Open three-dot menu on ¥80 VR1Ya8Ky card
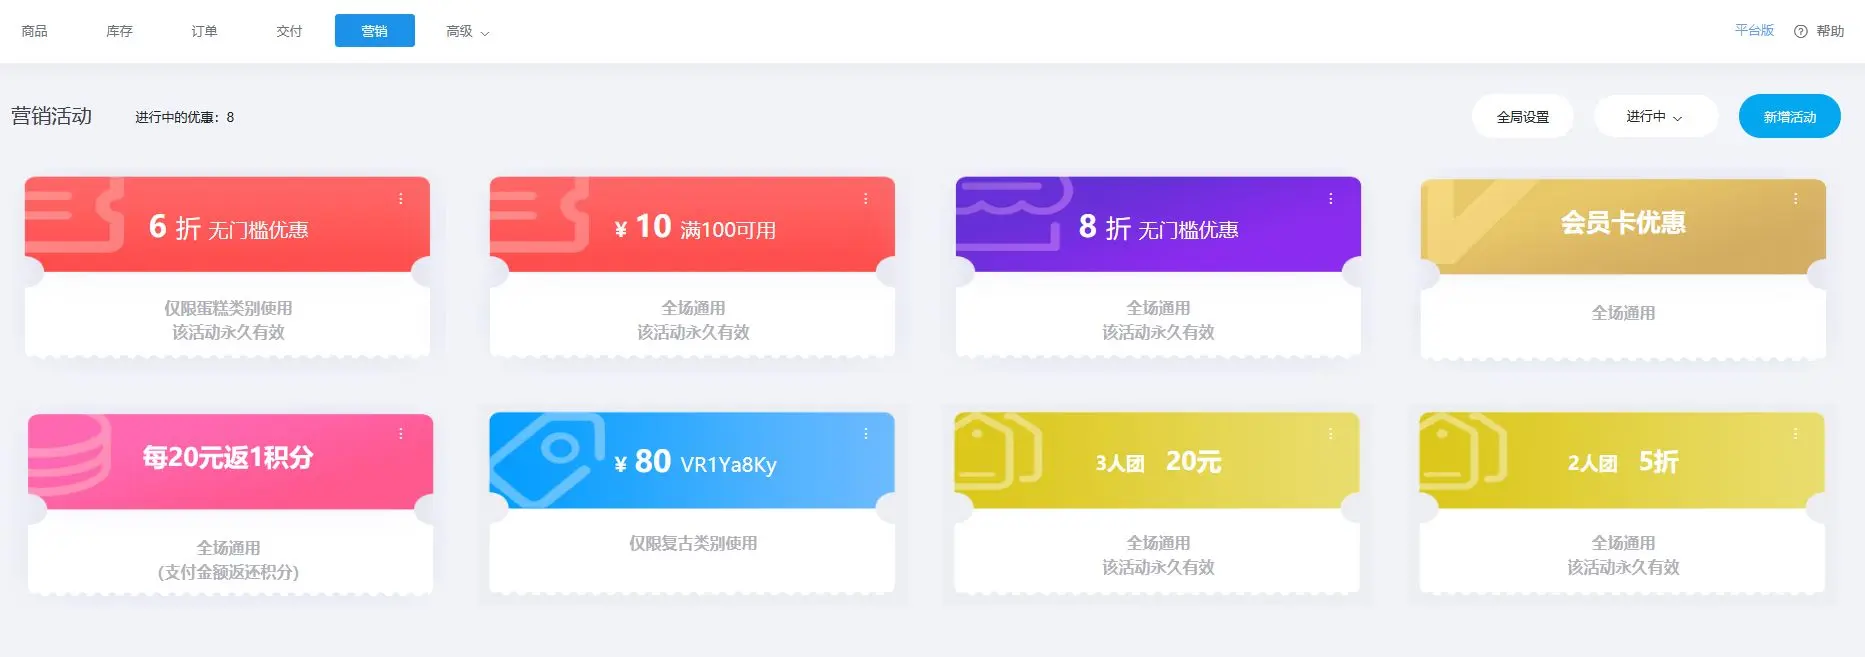The image size is (1865, 657). [866, 434]
